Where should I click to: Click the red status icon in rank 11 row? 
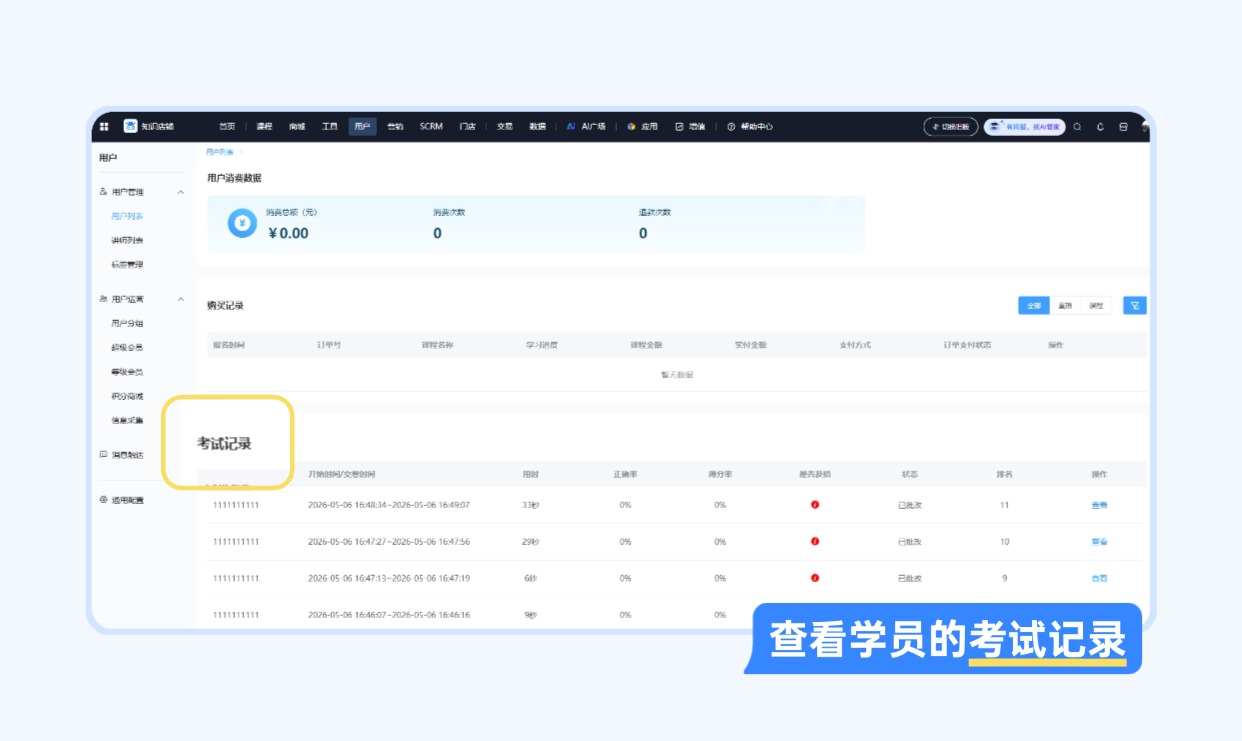click(x=815, y=505)
